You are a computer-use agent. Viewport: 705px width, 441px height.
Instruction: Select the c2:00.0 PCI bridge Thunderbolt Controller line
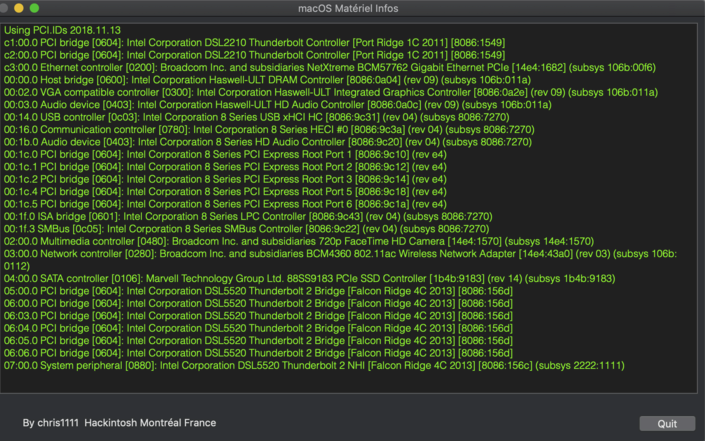point(254,55)
